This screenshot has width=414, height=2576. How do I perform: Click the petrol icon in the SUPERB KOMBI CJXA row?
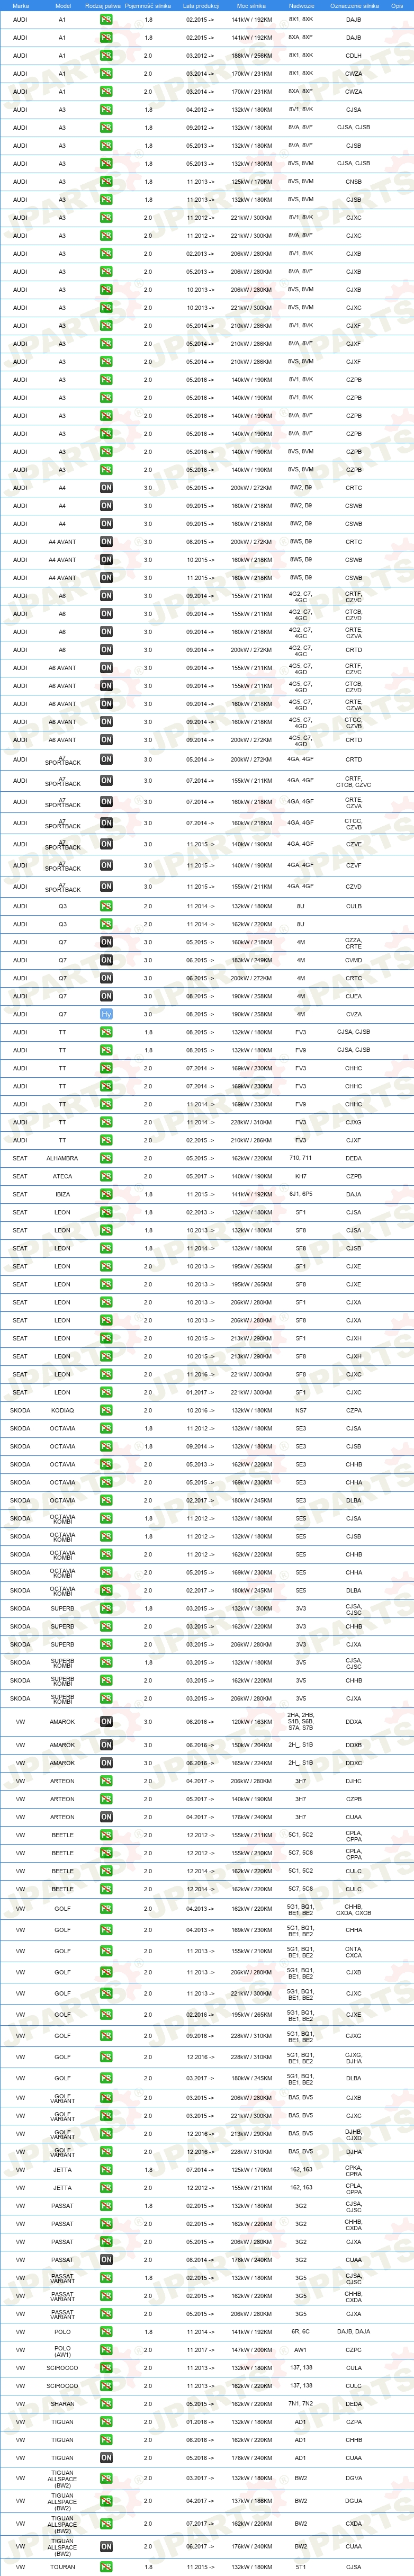[x=106, y=1698]
